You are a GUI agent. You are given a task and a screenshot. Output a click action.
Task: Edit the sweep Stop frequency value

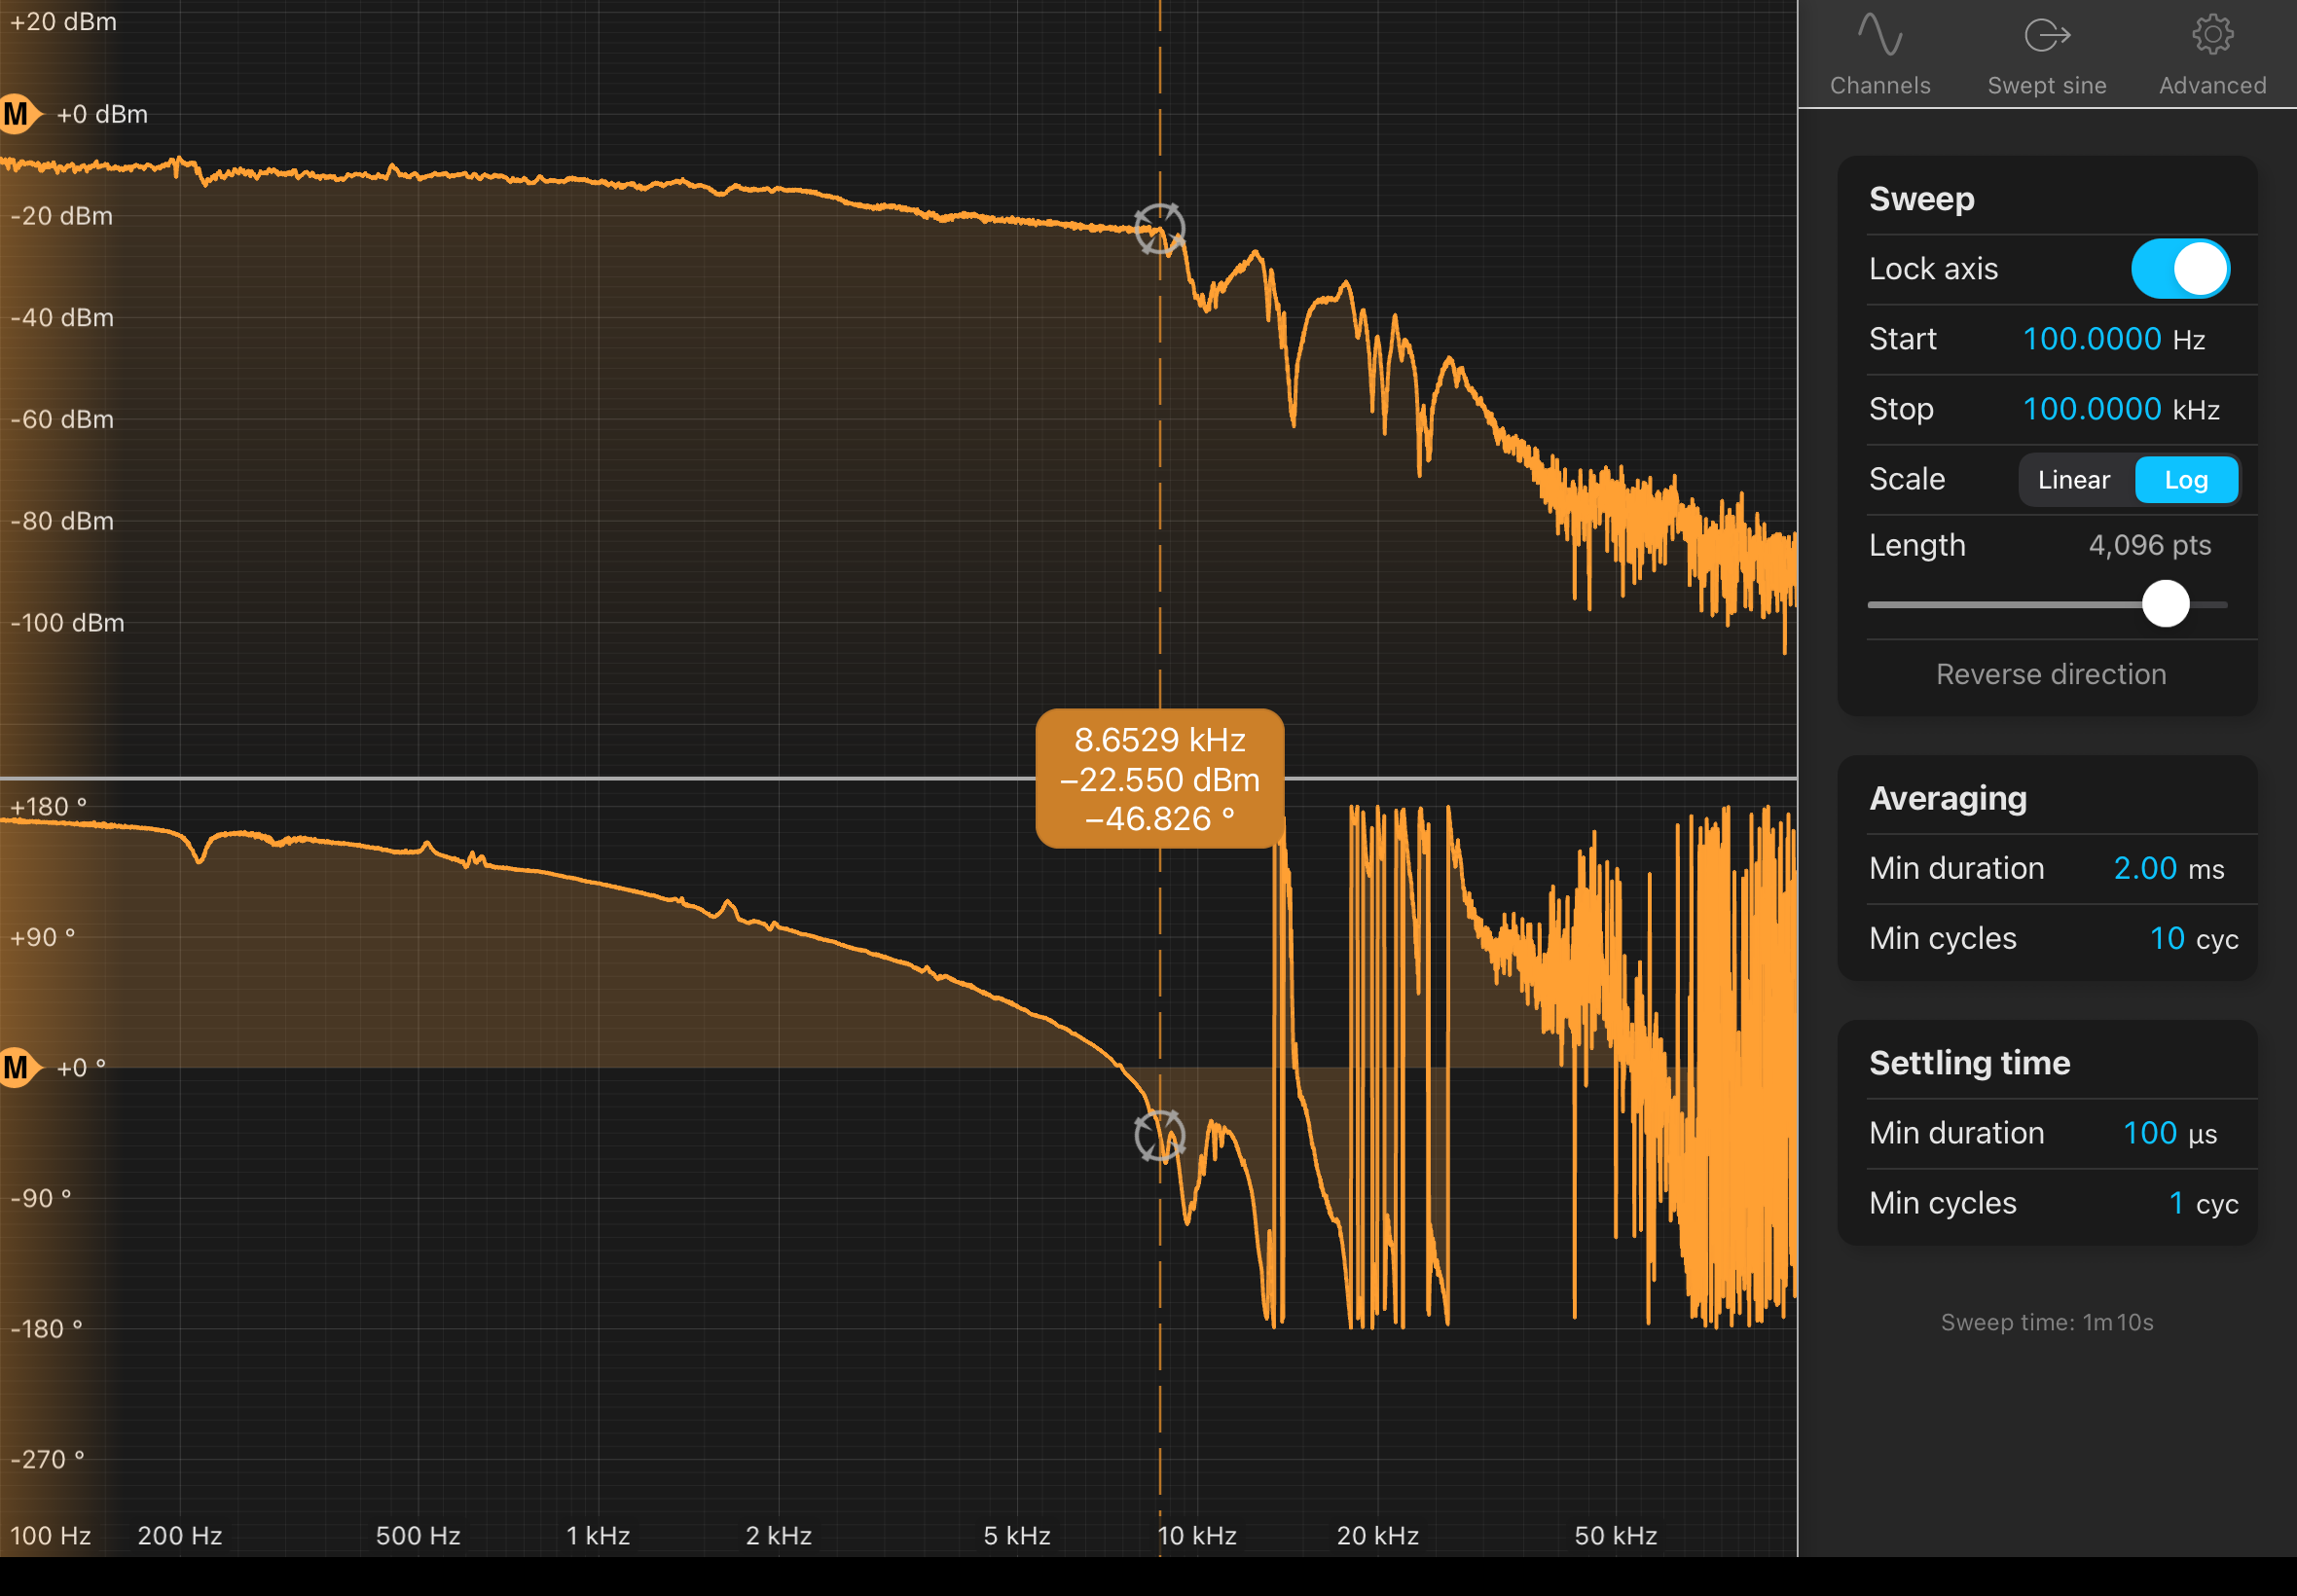coord(2091,409)
